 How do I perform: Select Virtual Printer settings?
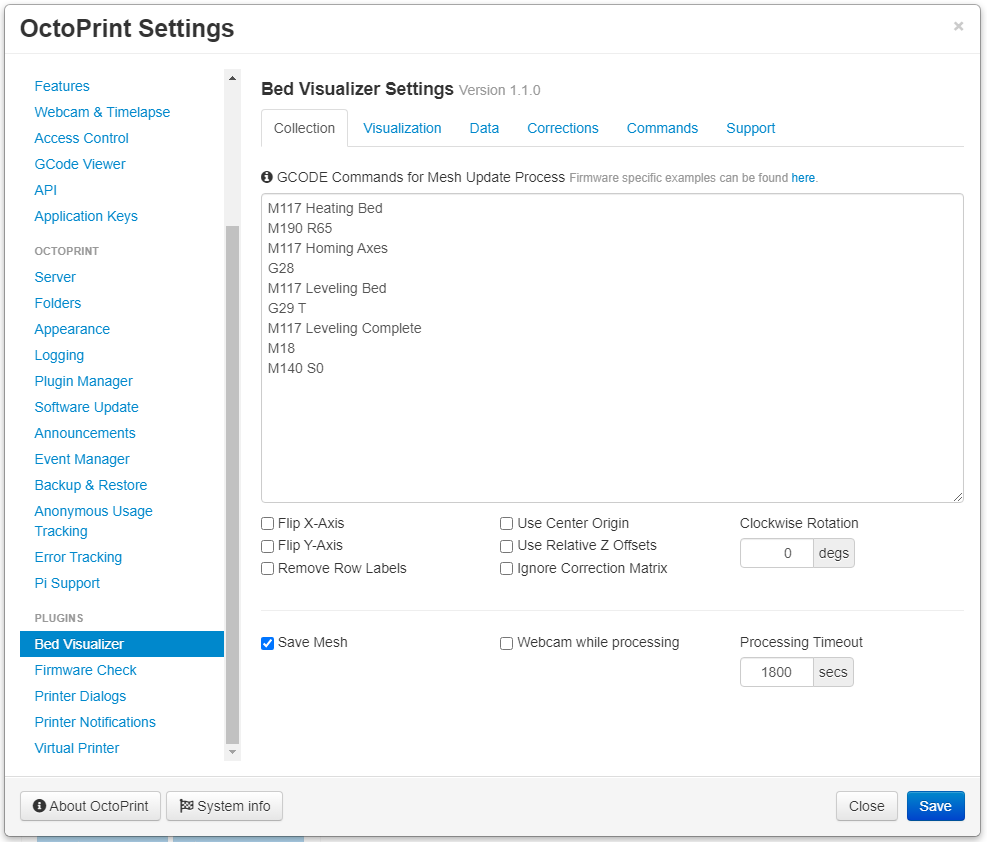pos(76,748)
